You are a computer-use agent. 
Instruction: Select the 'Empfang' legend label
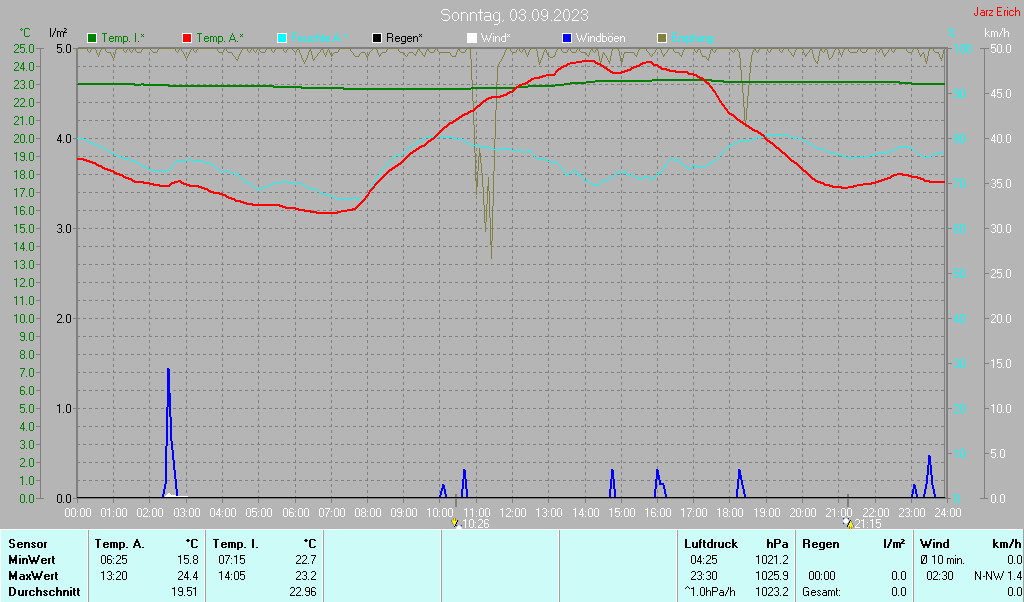pos(692,39)
